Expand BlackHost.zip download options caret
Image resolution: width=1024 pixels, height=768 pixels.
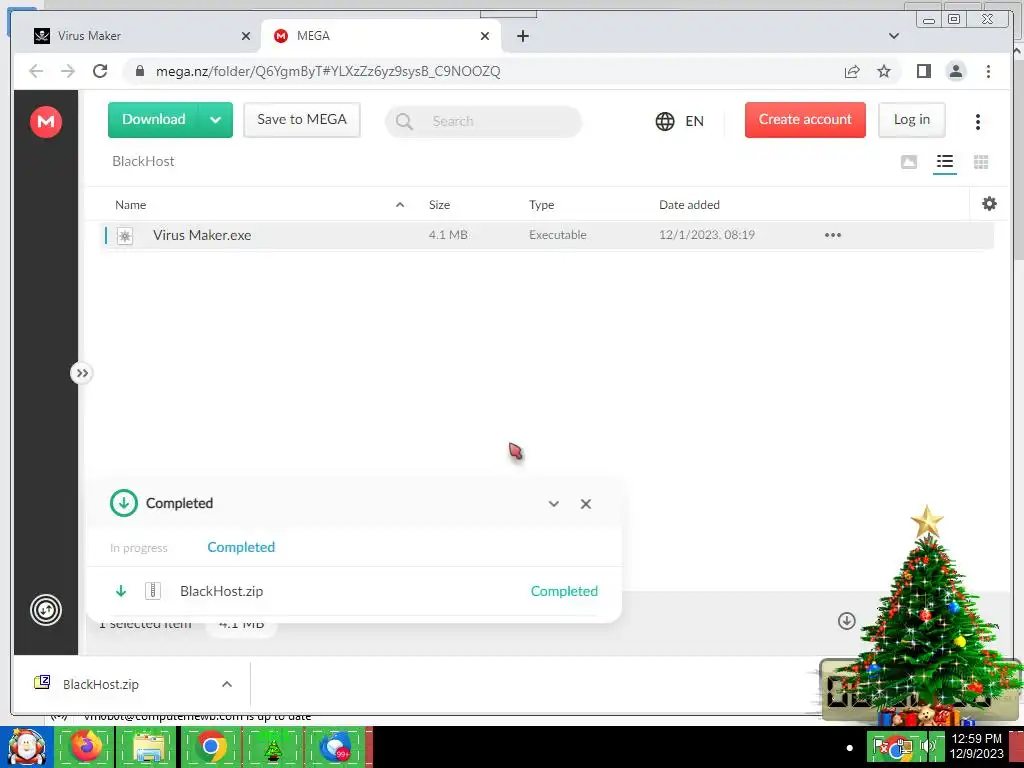tap(227, 684)
